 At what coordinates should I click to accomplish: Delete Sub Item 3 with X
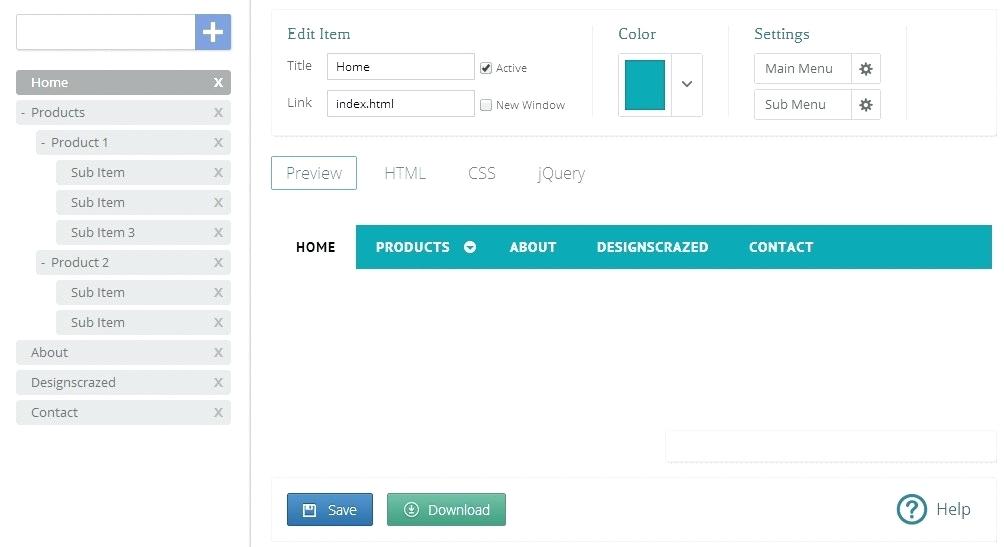coord(218,233)
